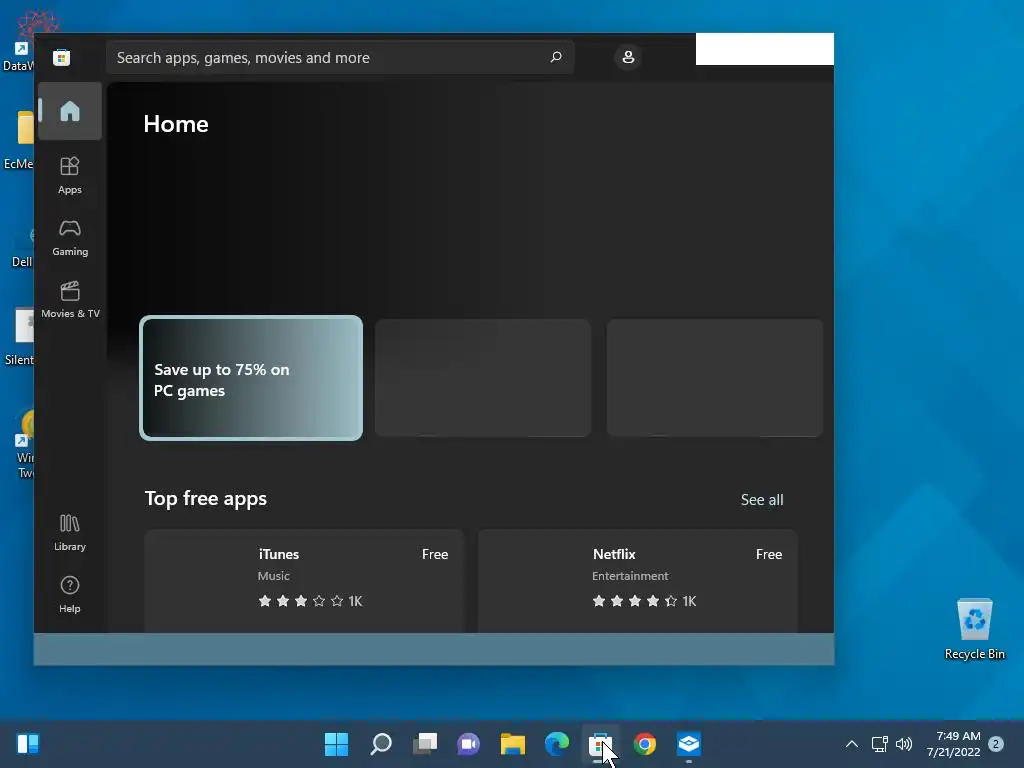This screenshot has width=1024, height=768.
Task: Click iTunes Free price label
Action: point(435,554)
